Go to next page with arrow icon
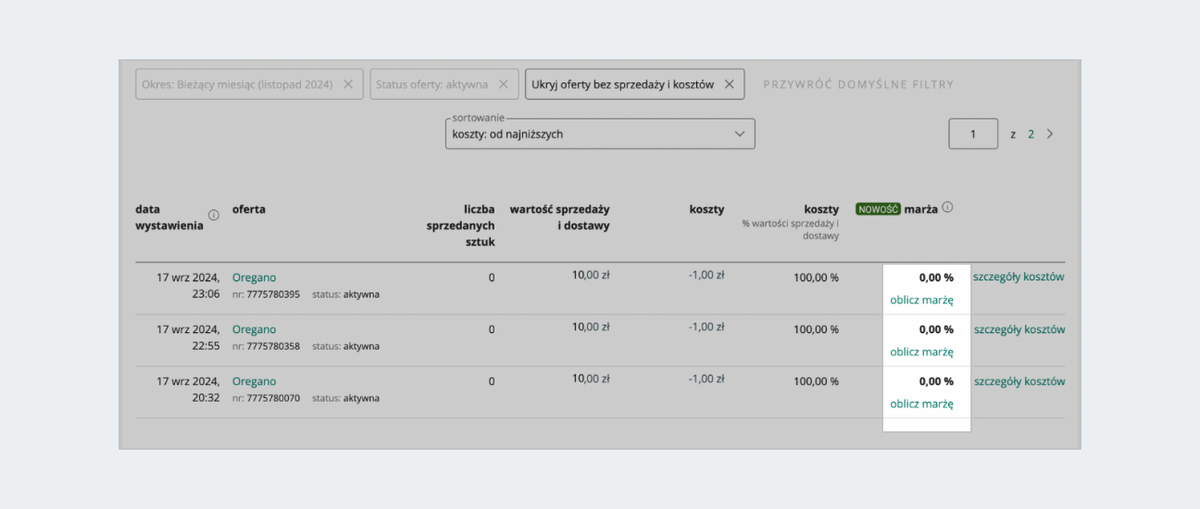 (x=1049, y=134)
